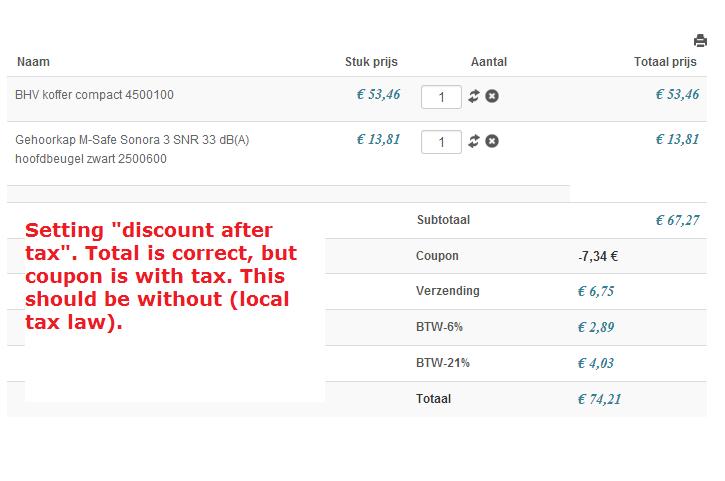The width and height of the screenshot is (725, 481).
Task: Select the Verzending row label
Action: 448,291
